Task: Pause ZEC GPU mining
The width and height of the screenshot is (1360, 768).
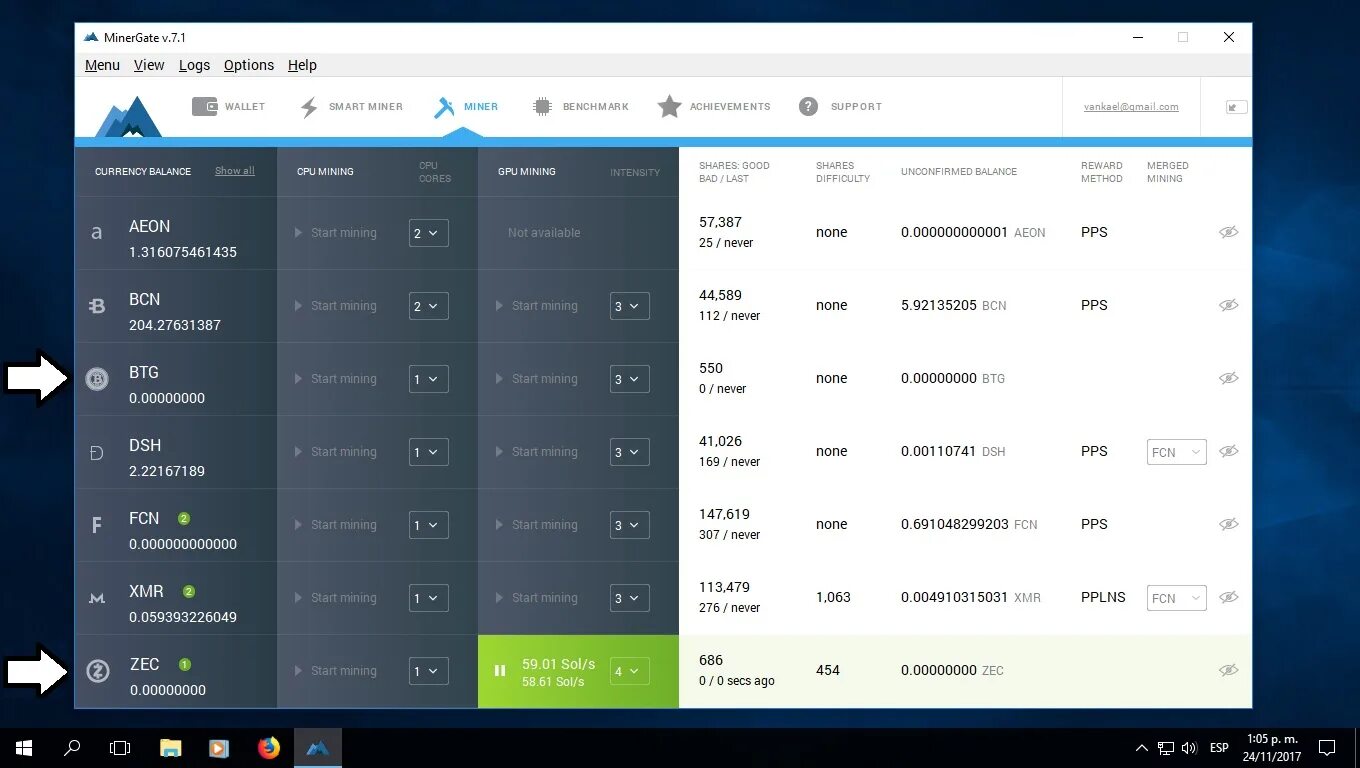Action: coord(500,671)
